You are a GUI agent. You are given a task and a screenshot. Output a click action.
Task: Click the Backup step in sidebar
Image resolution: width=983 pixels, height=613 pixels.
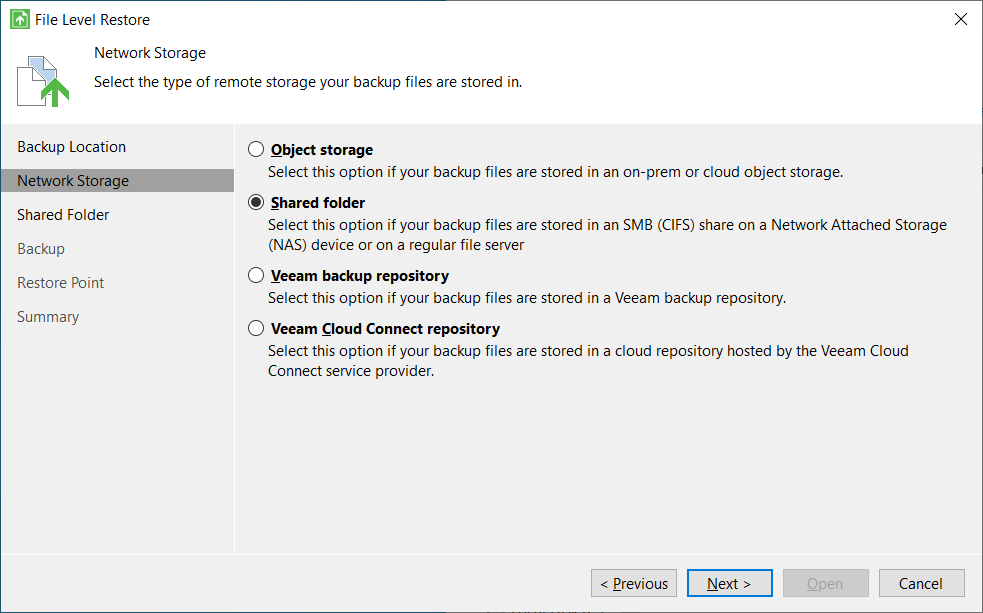click(41, 249)
